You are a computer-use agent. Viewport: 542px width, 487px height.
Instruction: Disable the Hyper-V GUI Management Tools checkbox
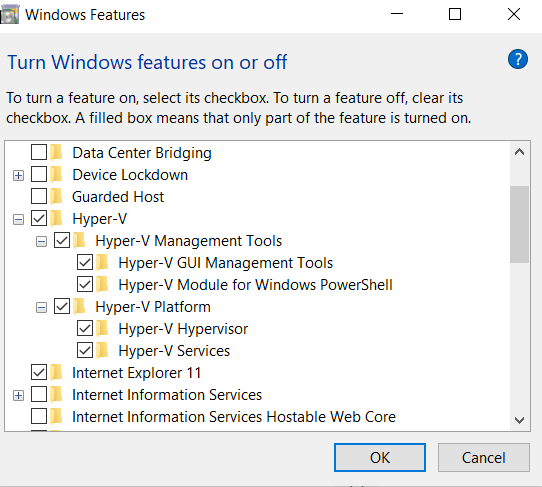(x=85, y=262)
